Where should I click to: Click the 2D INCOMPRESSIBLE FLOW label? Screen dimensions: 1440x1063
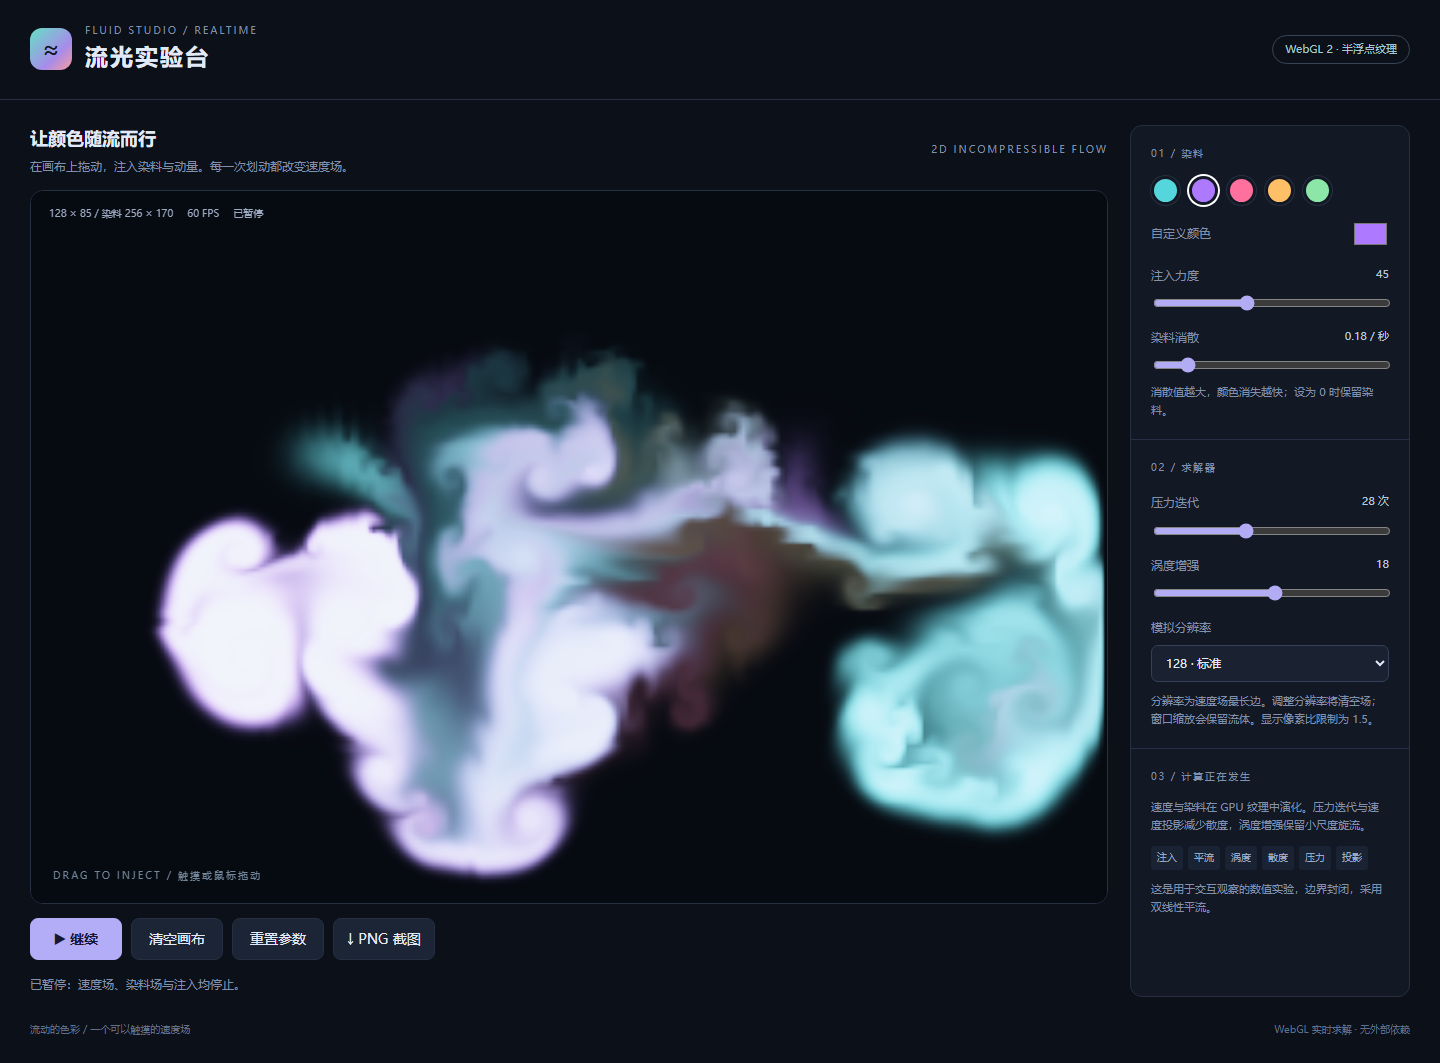point(1019,149)
